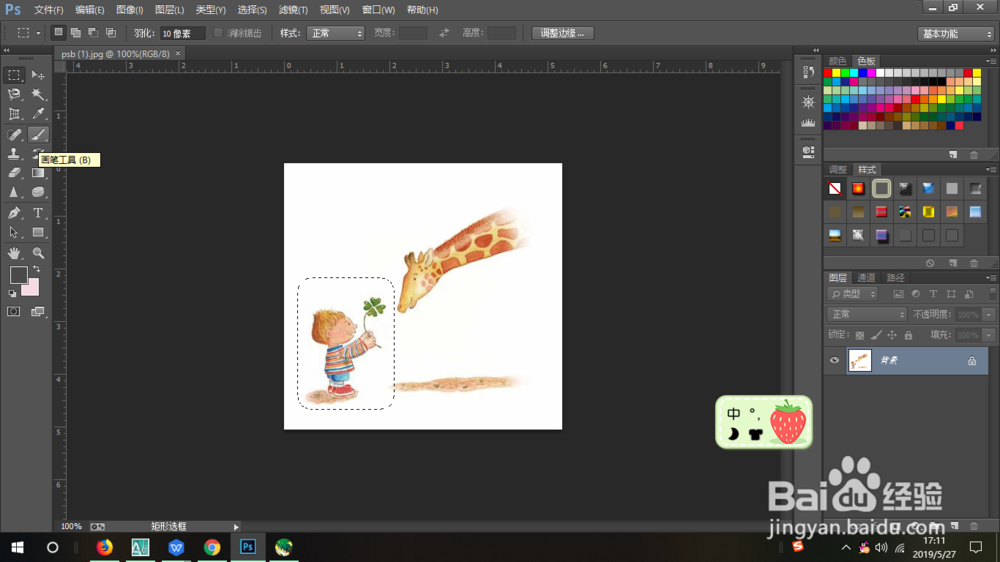This screenshot has height=562, width=1000.
Task: Open the 3D panel icon
Action: (809, 152)
